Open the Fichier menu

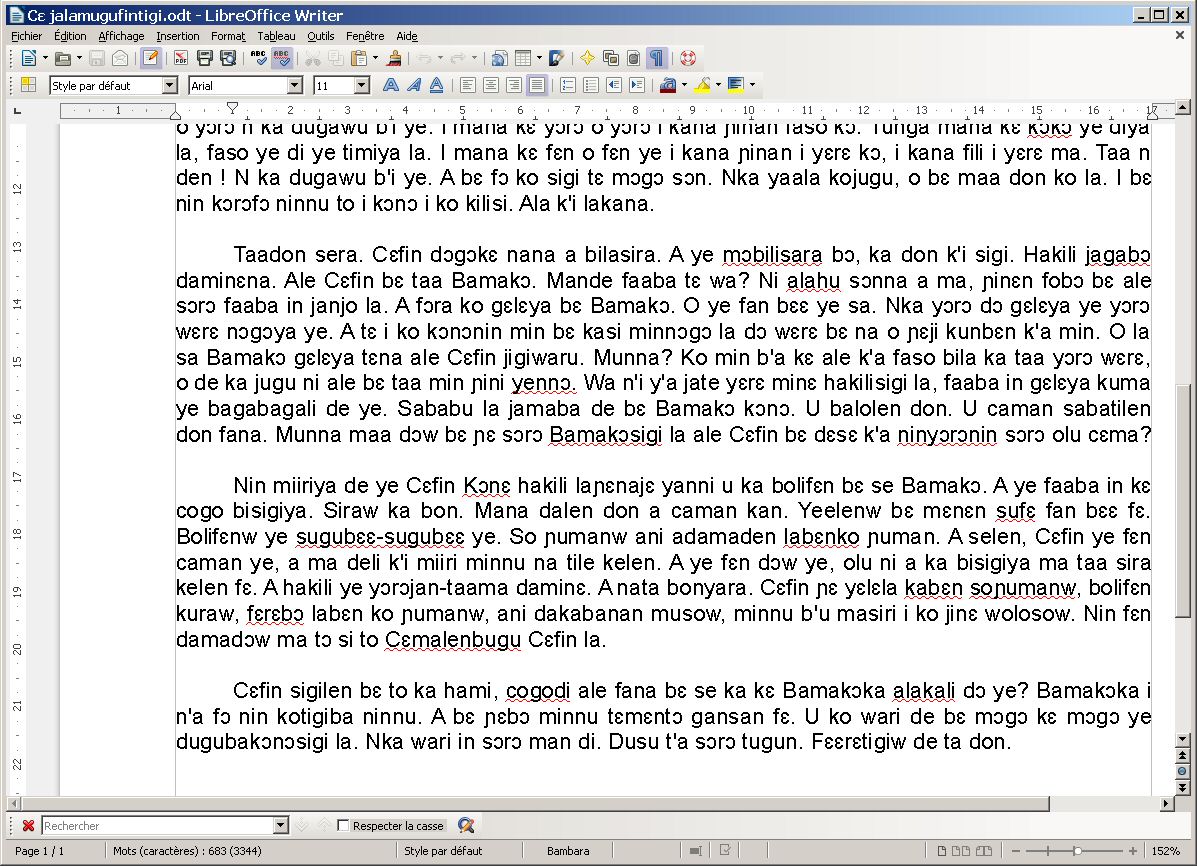[x=27, y=36]
